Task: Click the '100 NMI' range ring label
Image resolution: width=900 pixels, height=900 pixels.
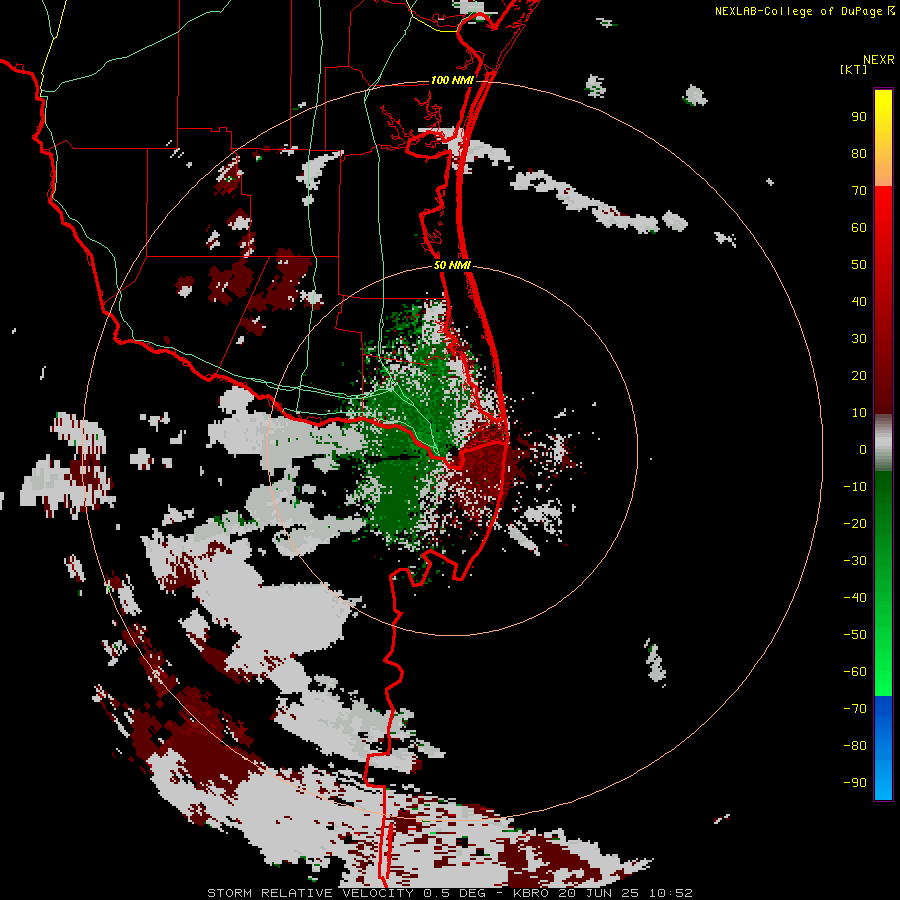Action: coord(452,80)
